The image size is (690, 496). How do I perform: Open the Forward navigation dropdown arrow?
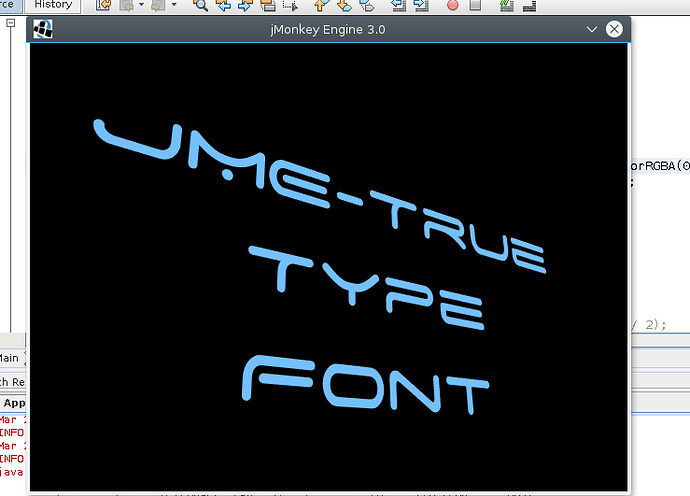pyautogui.click(x=175, y=5)
